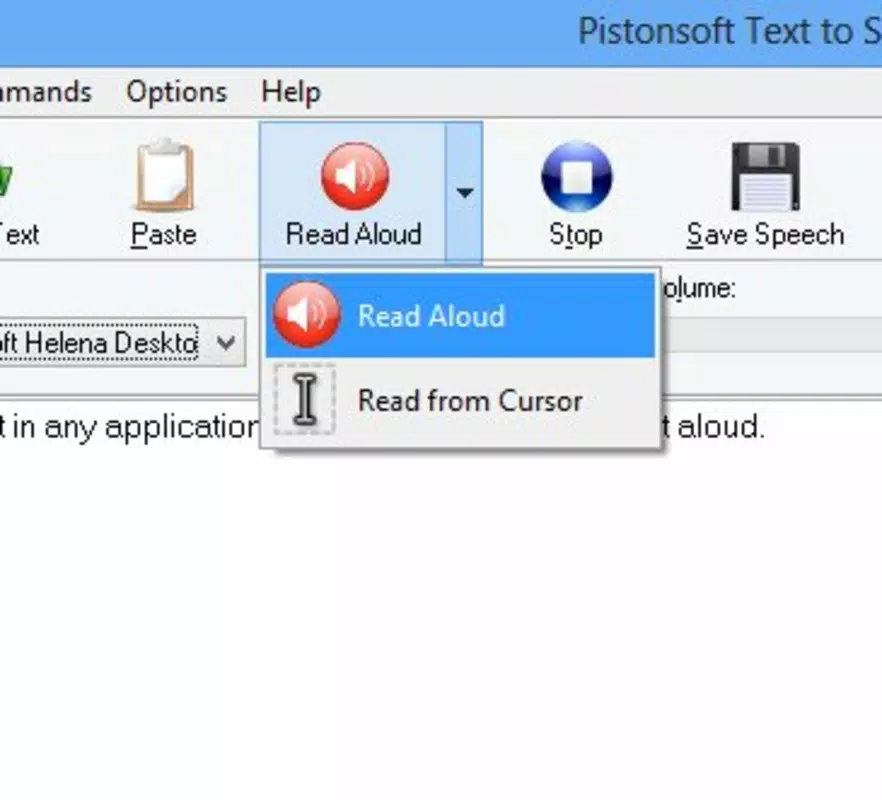
Task: Choose Read Aloud in the dropdown menu
Action: [460, 316]
